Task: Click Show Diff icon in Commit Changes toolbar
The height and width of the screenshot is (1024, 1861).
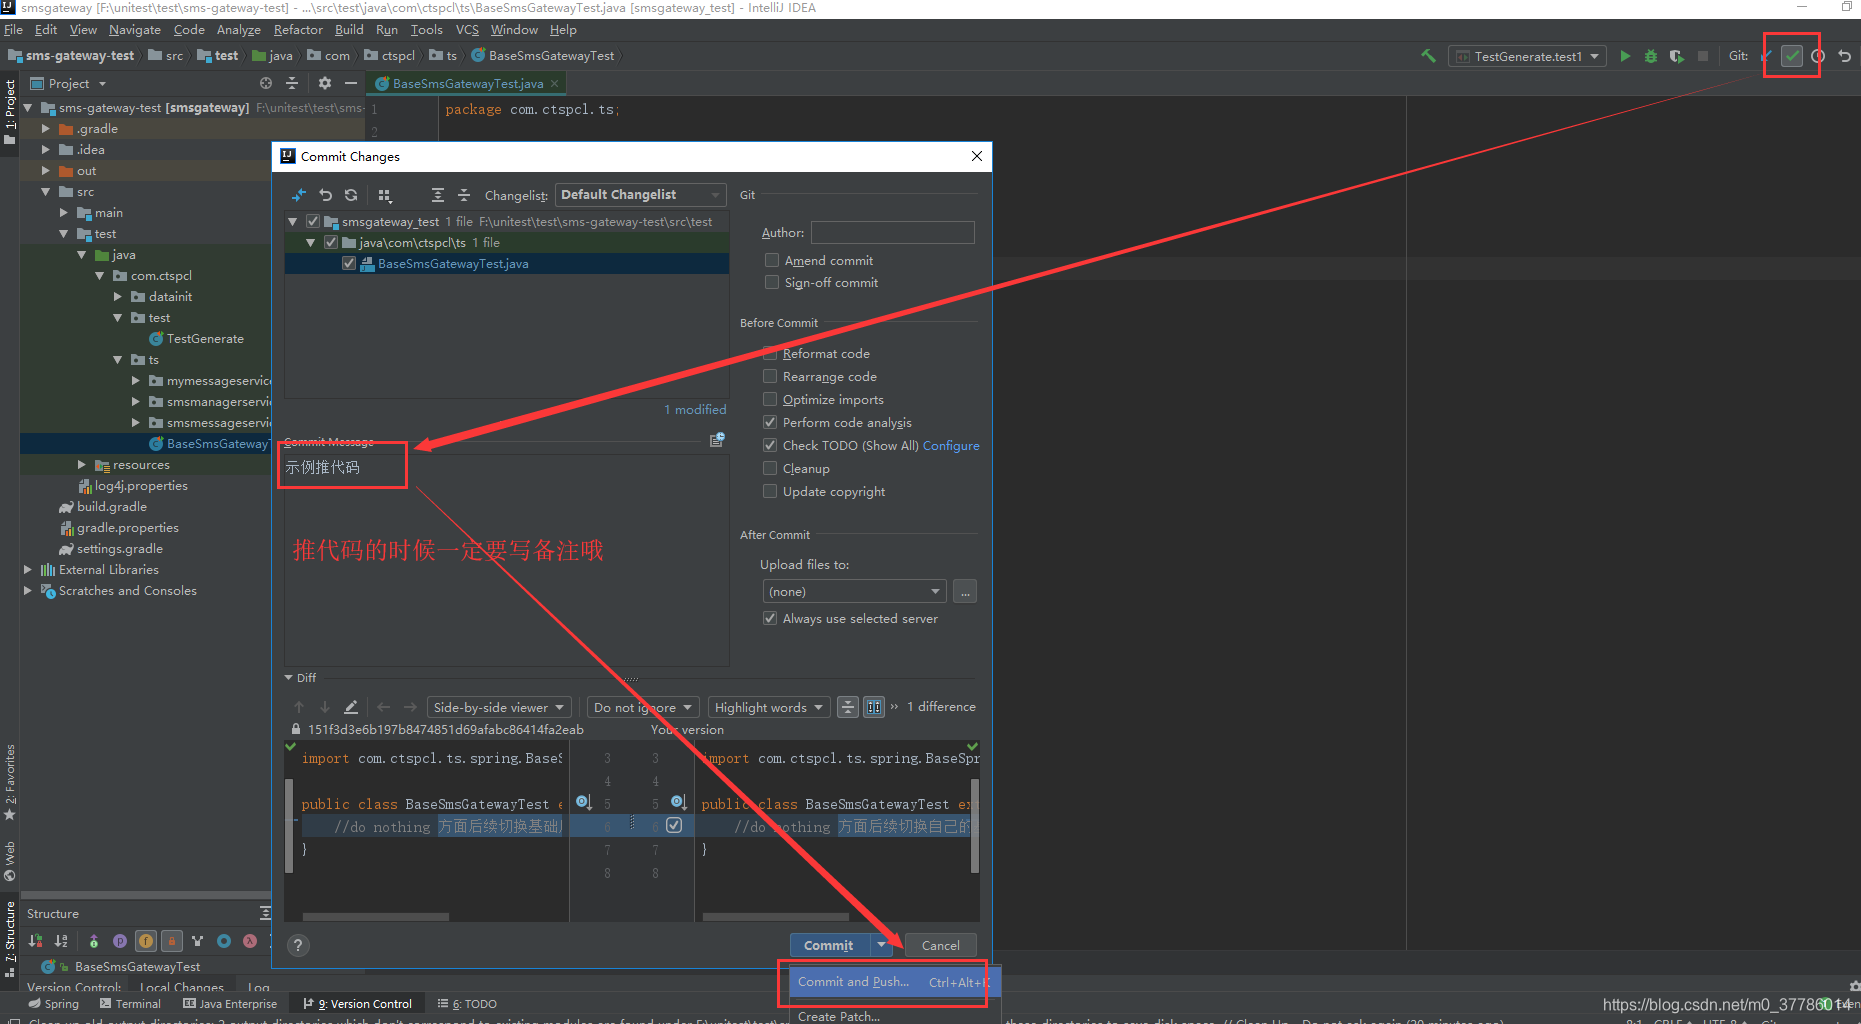Action: tap(299, 195)
